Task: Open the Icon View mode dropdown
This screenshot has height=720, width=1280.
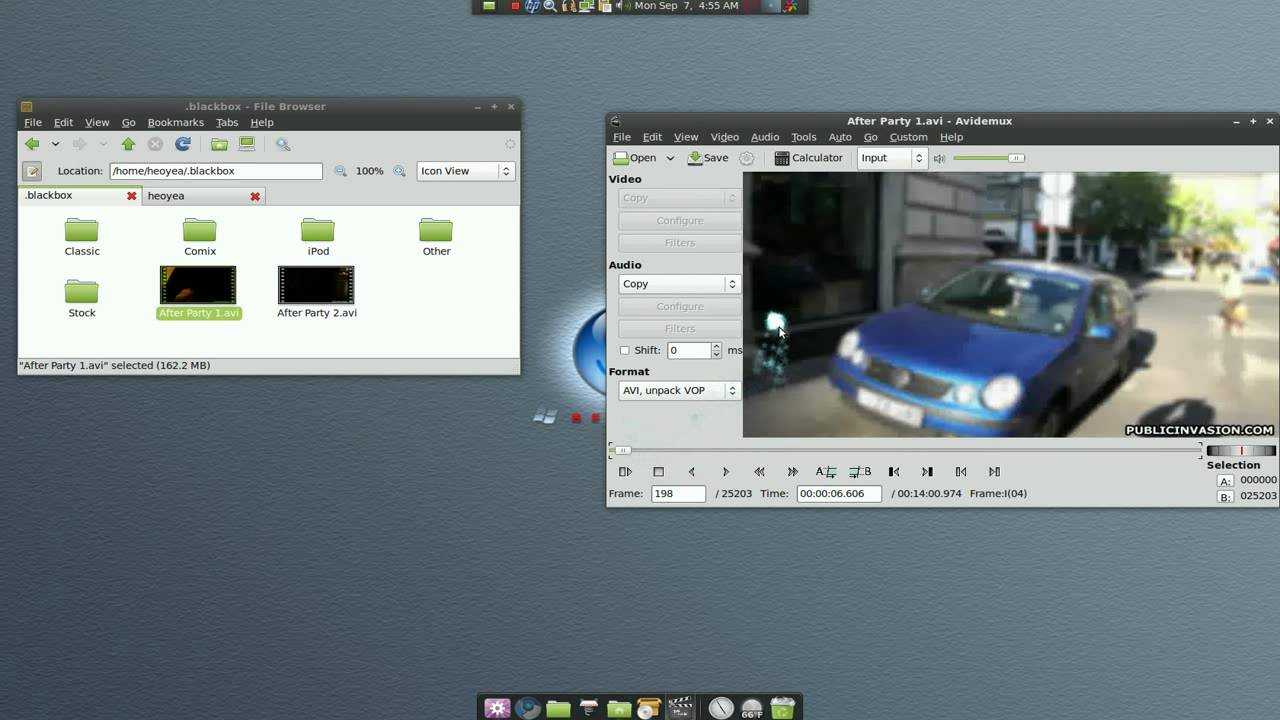Action: 465,171
